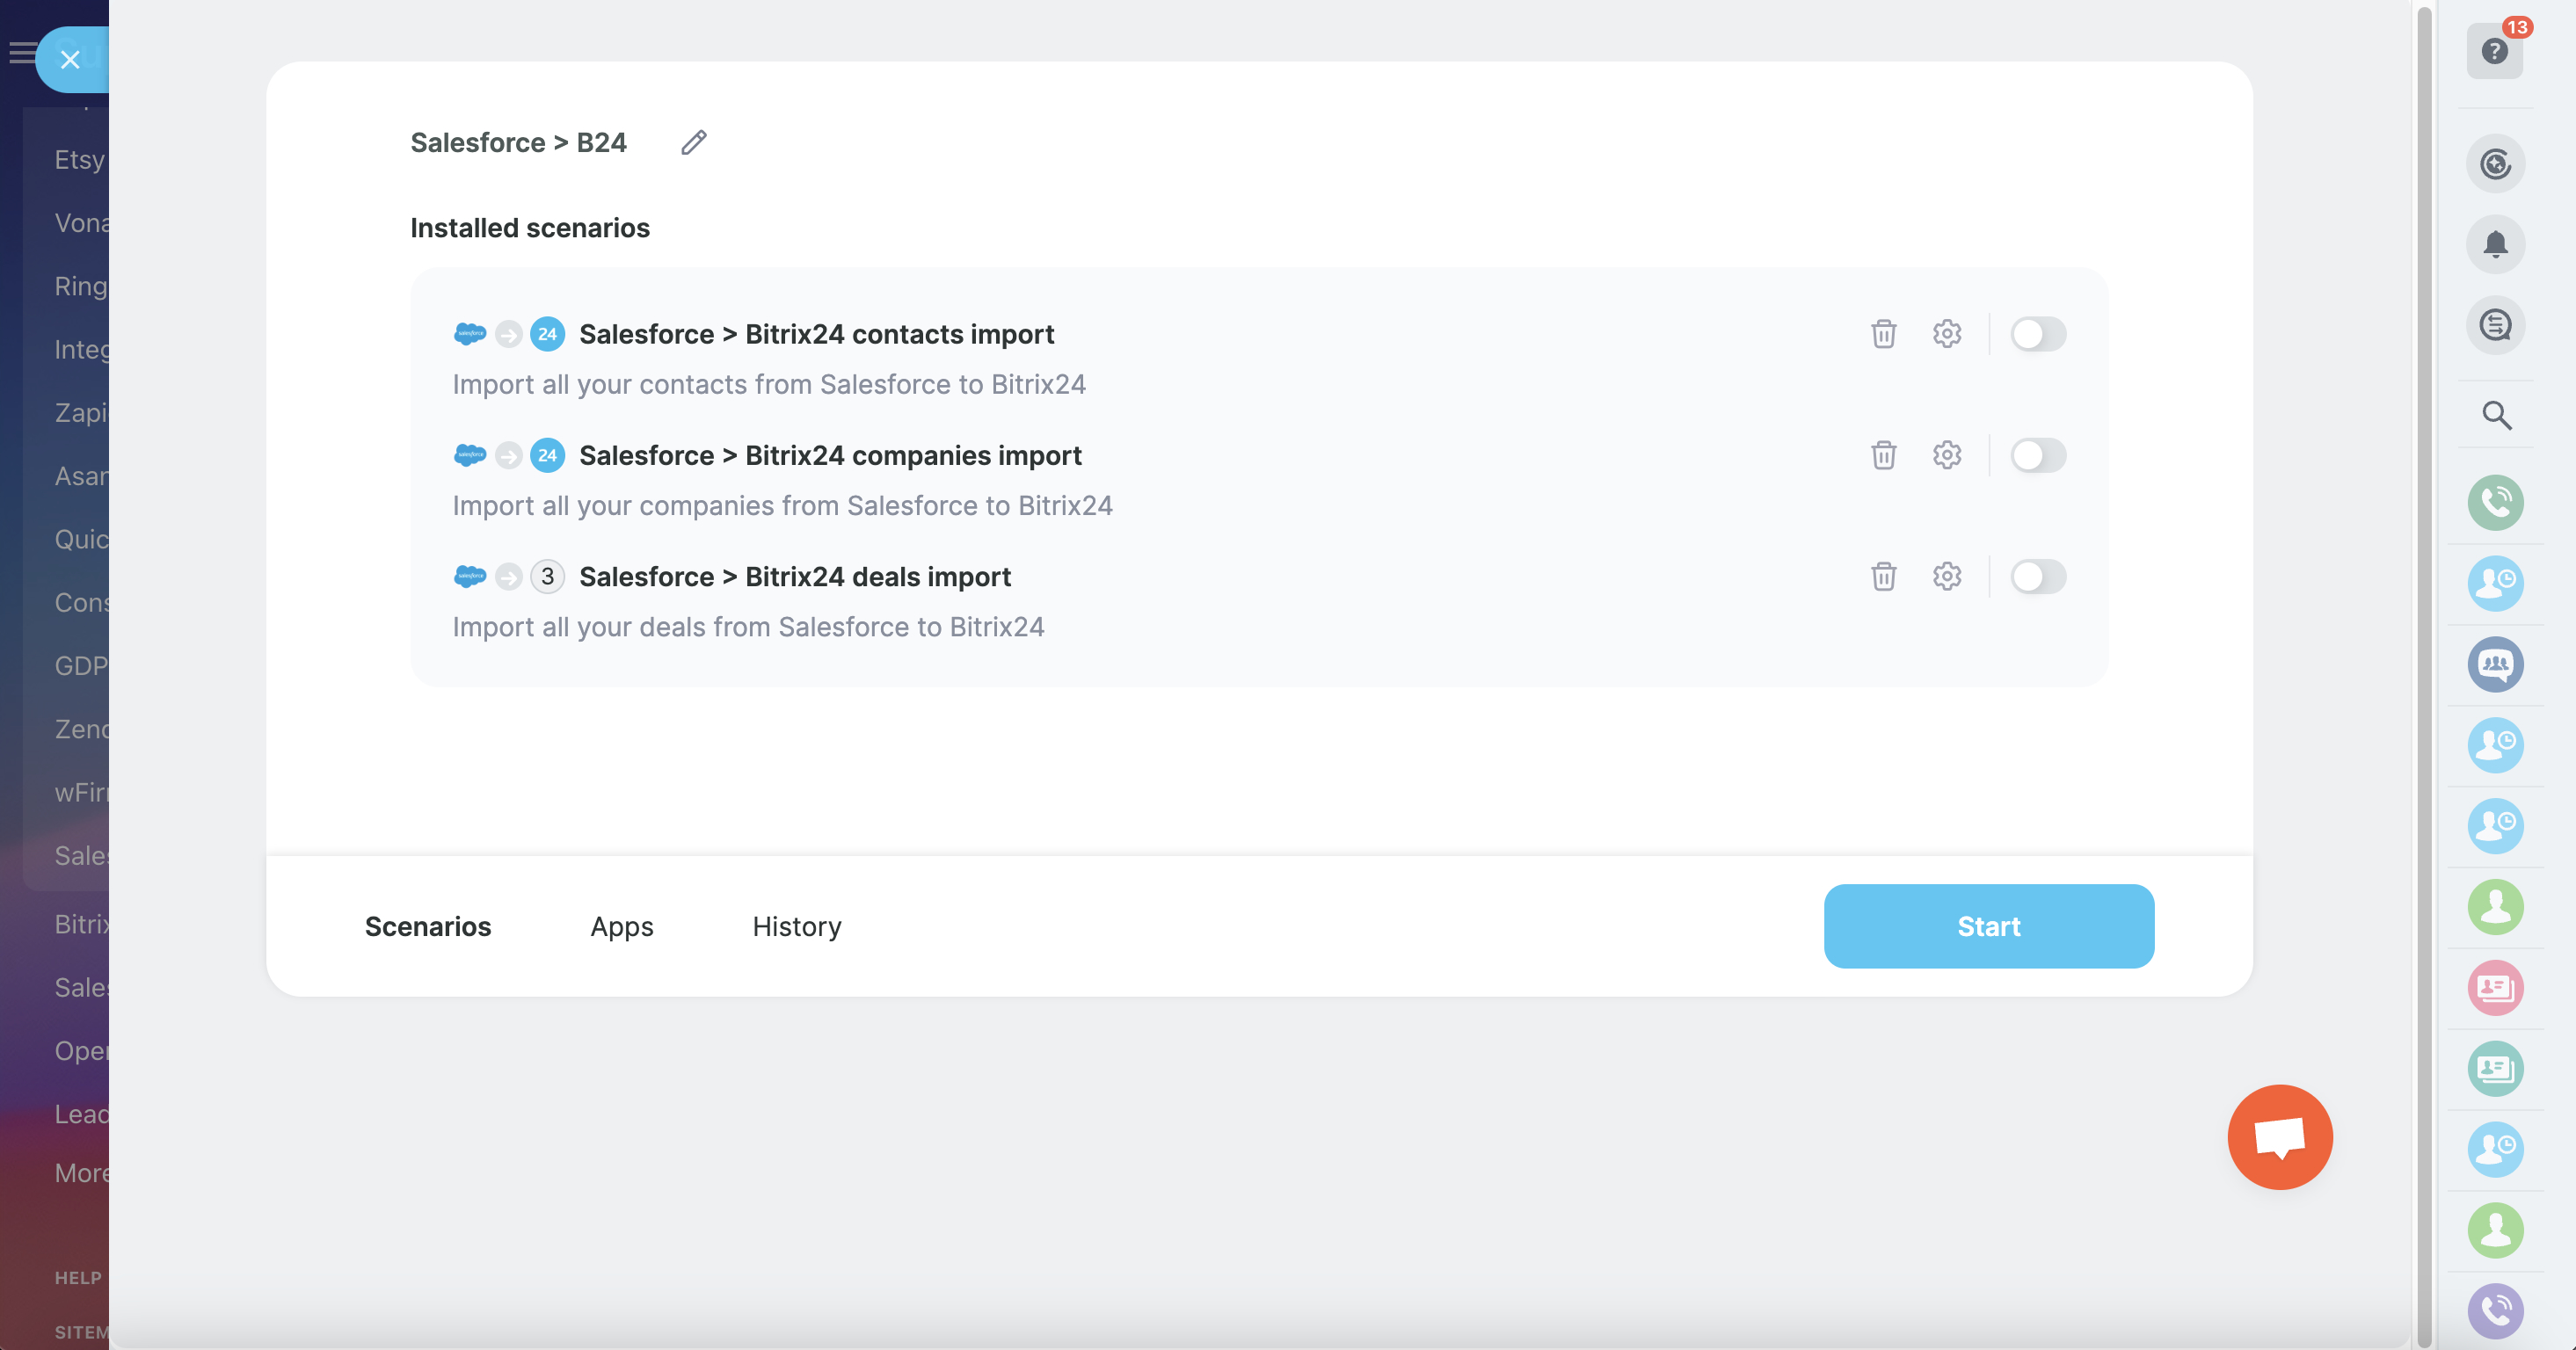Switch to the History tab

(796, 926)
